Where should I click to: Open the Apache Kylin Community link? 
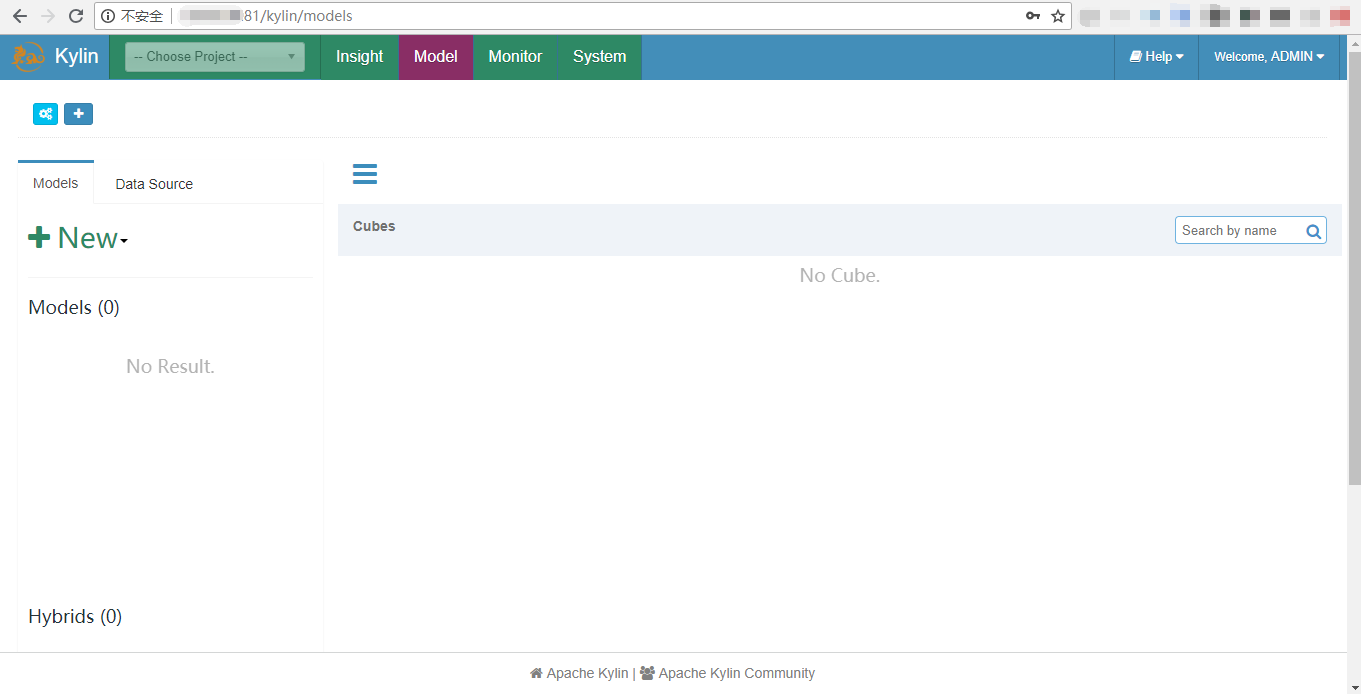click(x=736, y=673)
